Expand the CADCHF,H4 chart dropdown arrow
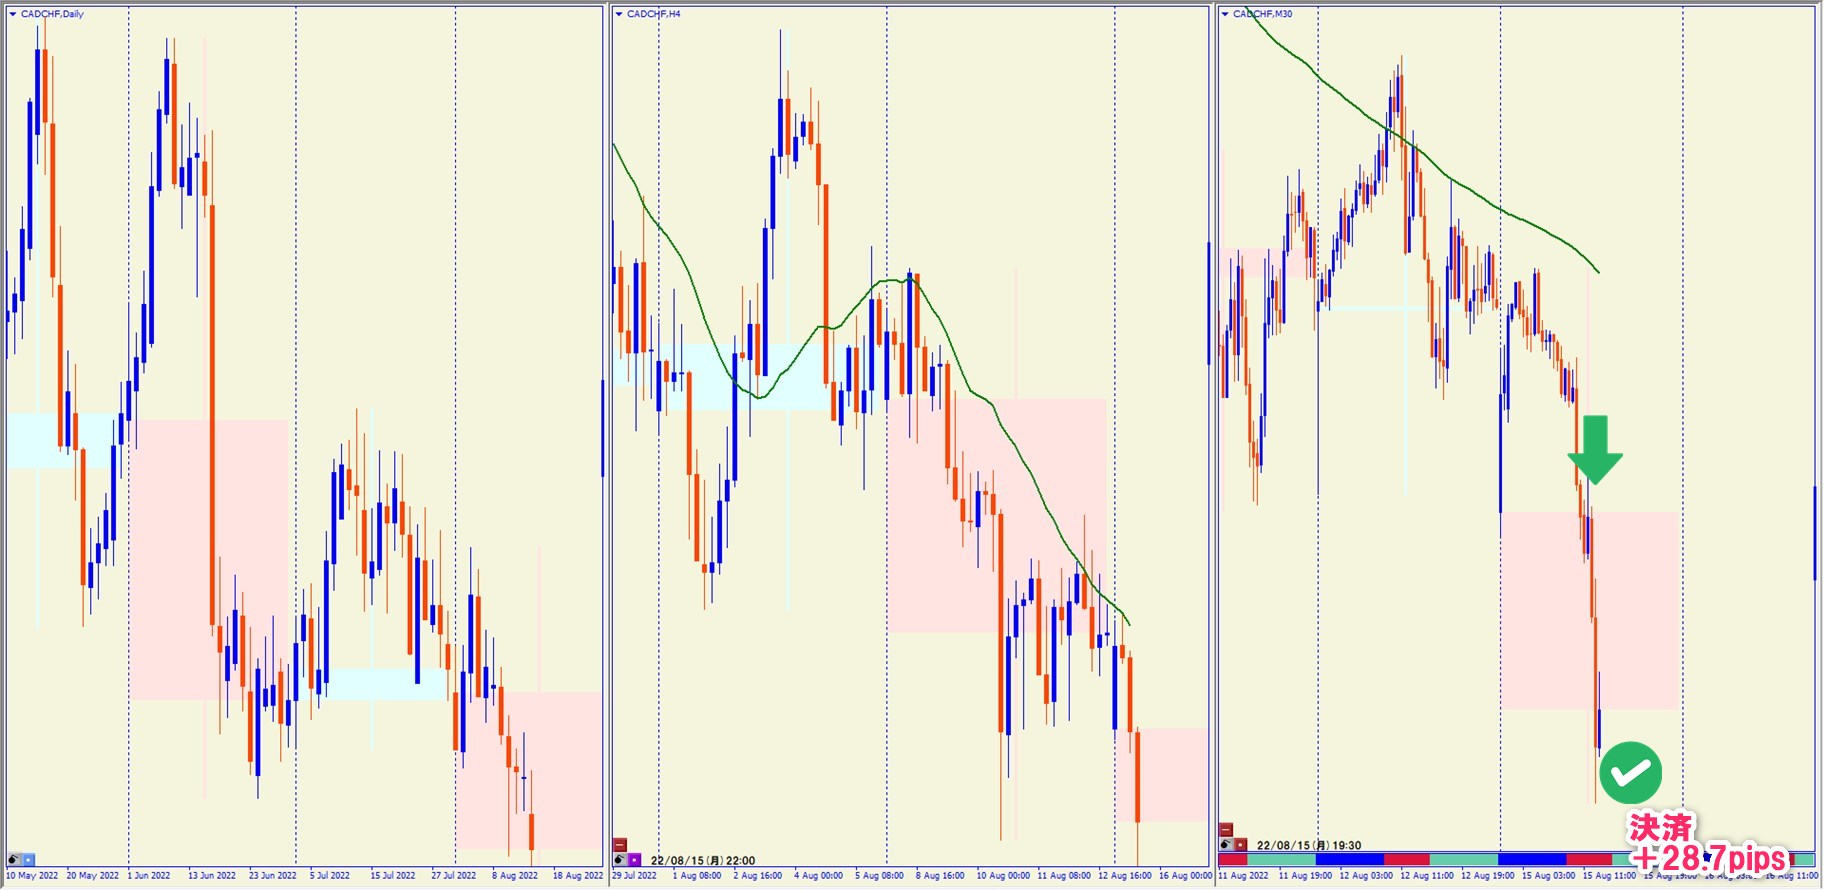This screenshot has height=890, width=1824. tap(619, 14)
